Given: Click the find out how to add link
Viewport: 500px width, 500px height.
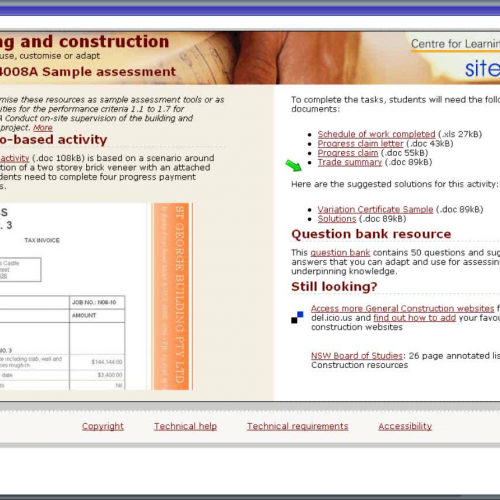Looking at the screenshot, I should 414,318.
